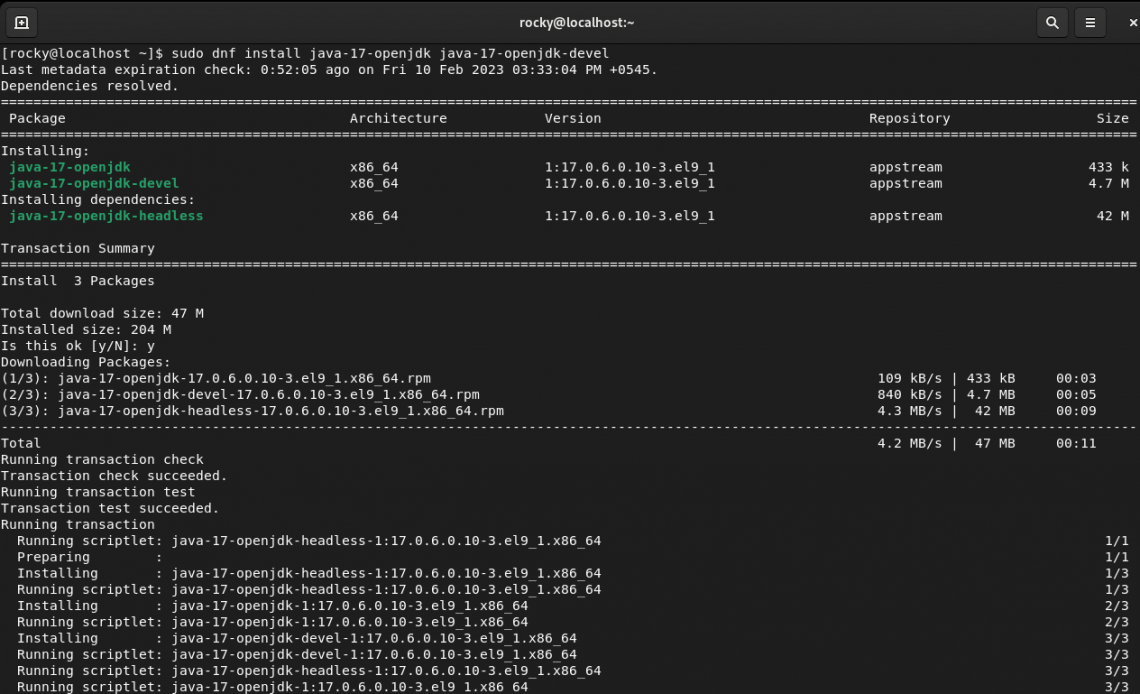Click the java-17-openjdk-devel package name
This screenshot has height=694, width=1140.
point(93,183)
